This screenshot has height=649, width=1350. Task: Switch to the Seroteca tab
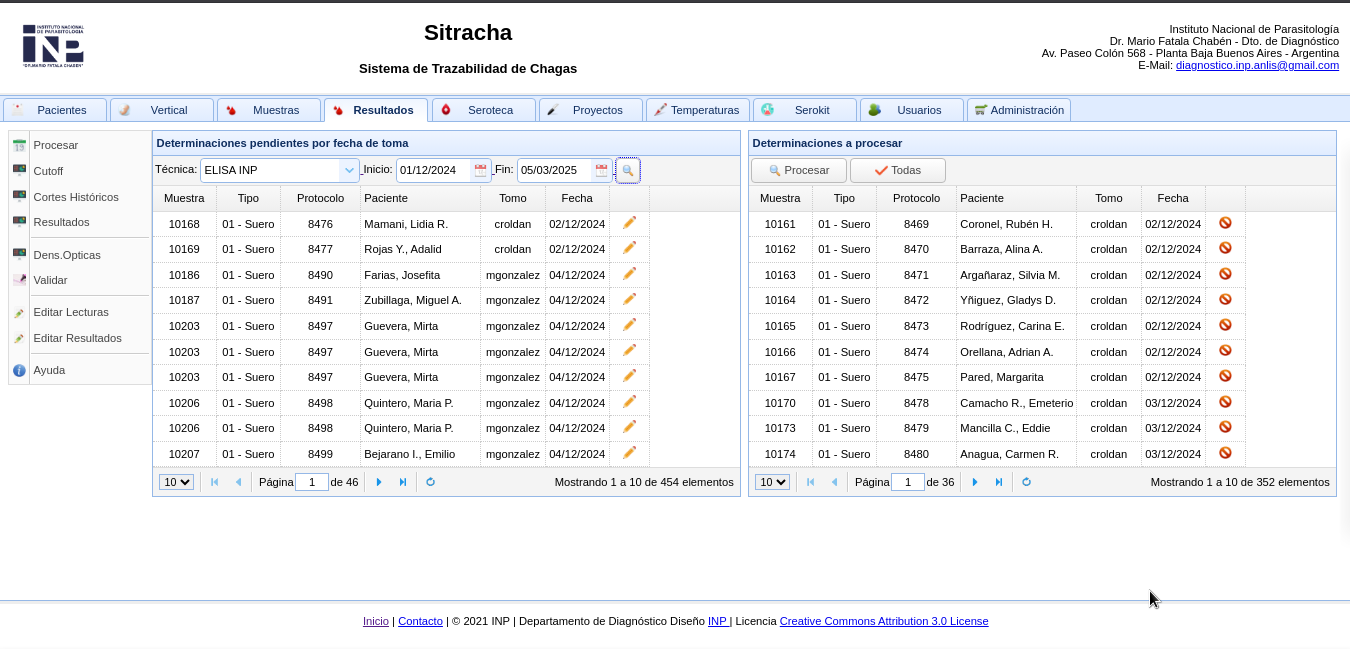coord(484,110)
